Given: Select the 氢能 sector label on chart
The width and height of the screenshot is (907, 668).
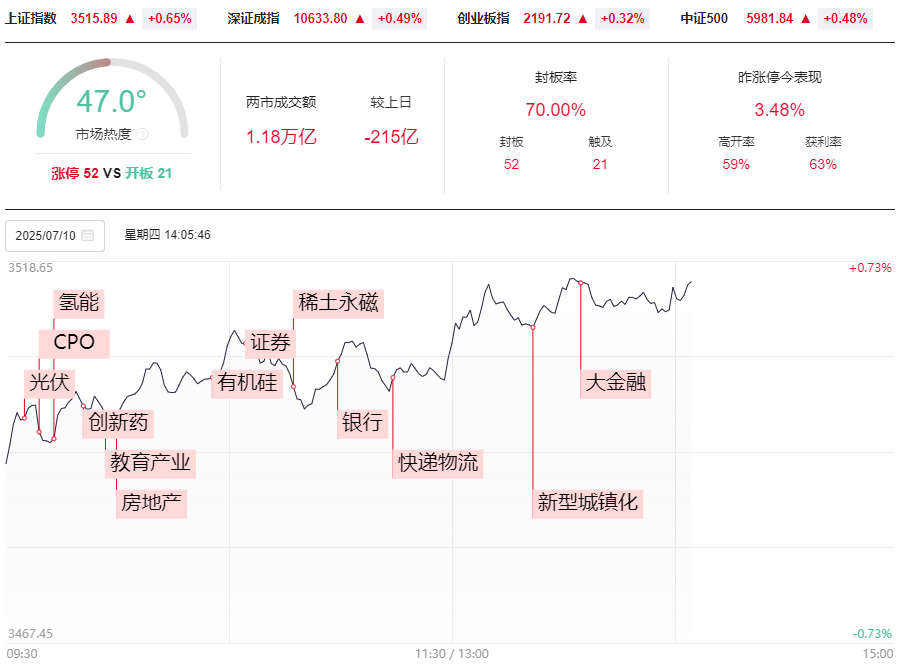Looking at the screenshot, I should pyautogui.click(x=79, y=302).
